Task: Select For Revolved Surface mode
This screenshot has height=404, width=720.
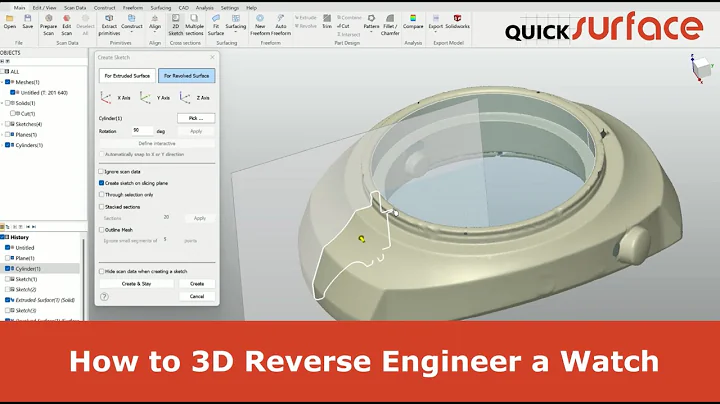Action: pyautogui.click(x=186, y=76)
